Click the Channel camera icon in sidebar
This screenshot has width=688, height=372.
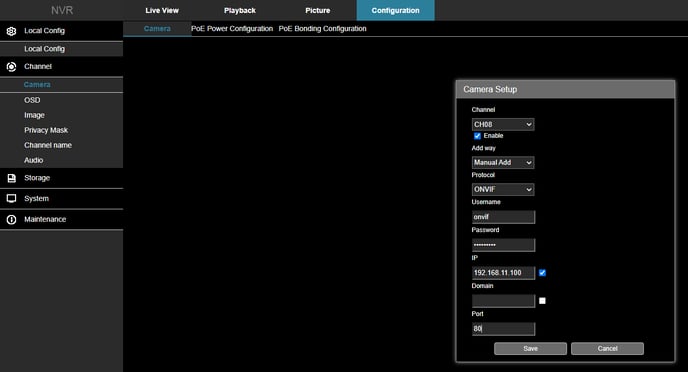[x=11, y=67]
